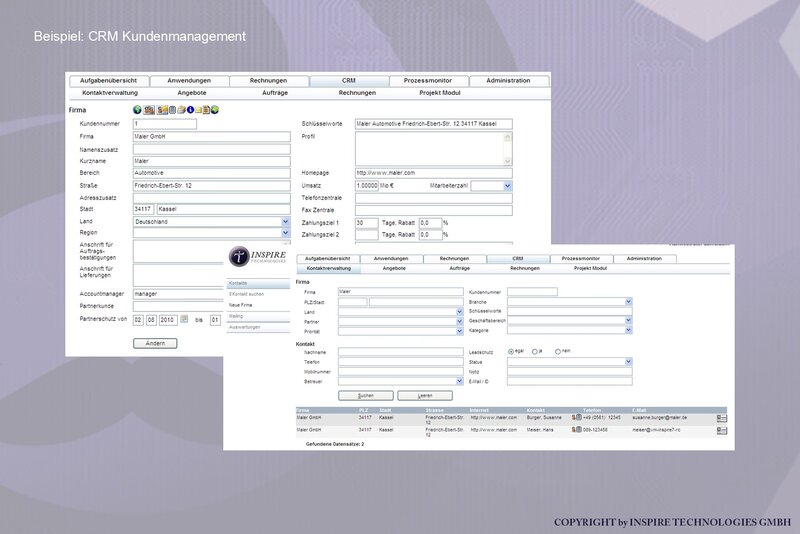800x534 pixels.
Task: Click the Accountmanager field showing manager
Action: coord(178,294)
